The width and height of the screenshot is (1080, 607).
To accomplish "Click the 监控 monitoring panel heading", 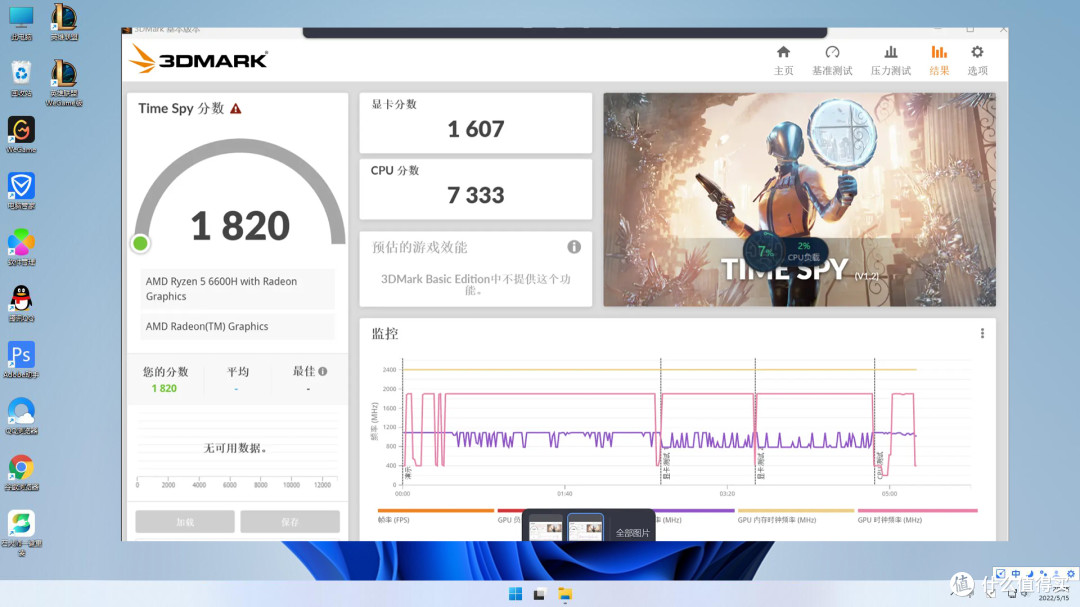I will click(385, 333).
